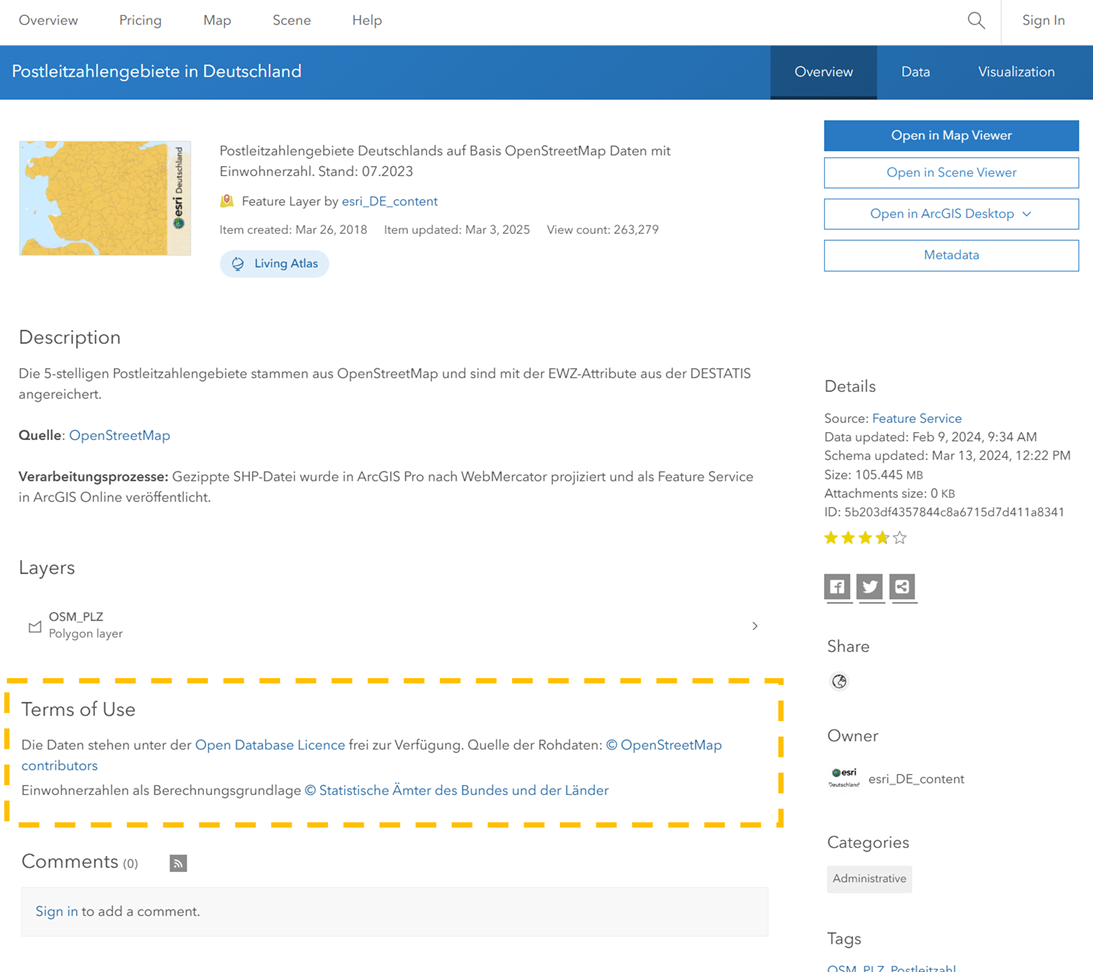1093x972 pixels.
Task: Click the OSM_PLZ tag link
Action: [x=855, y=968]
